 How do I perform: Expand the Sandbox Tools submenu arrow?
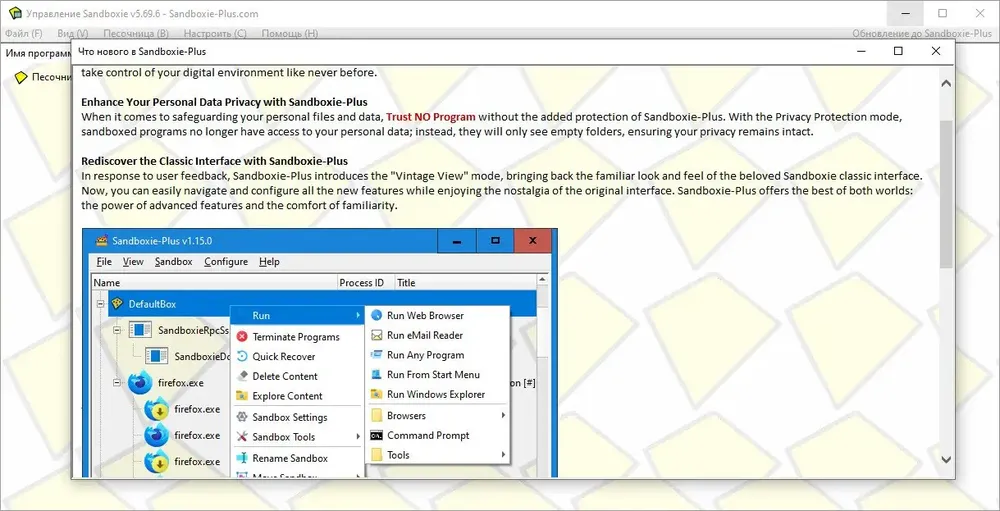(358, 437)
